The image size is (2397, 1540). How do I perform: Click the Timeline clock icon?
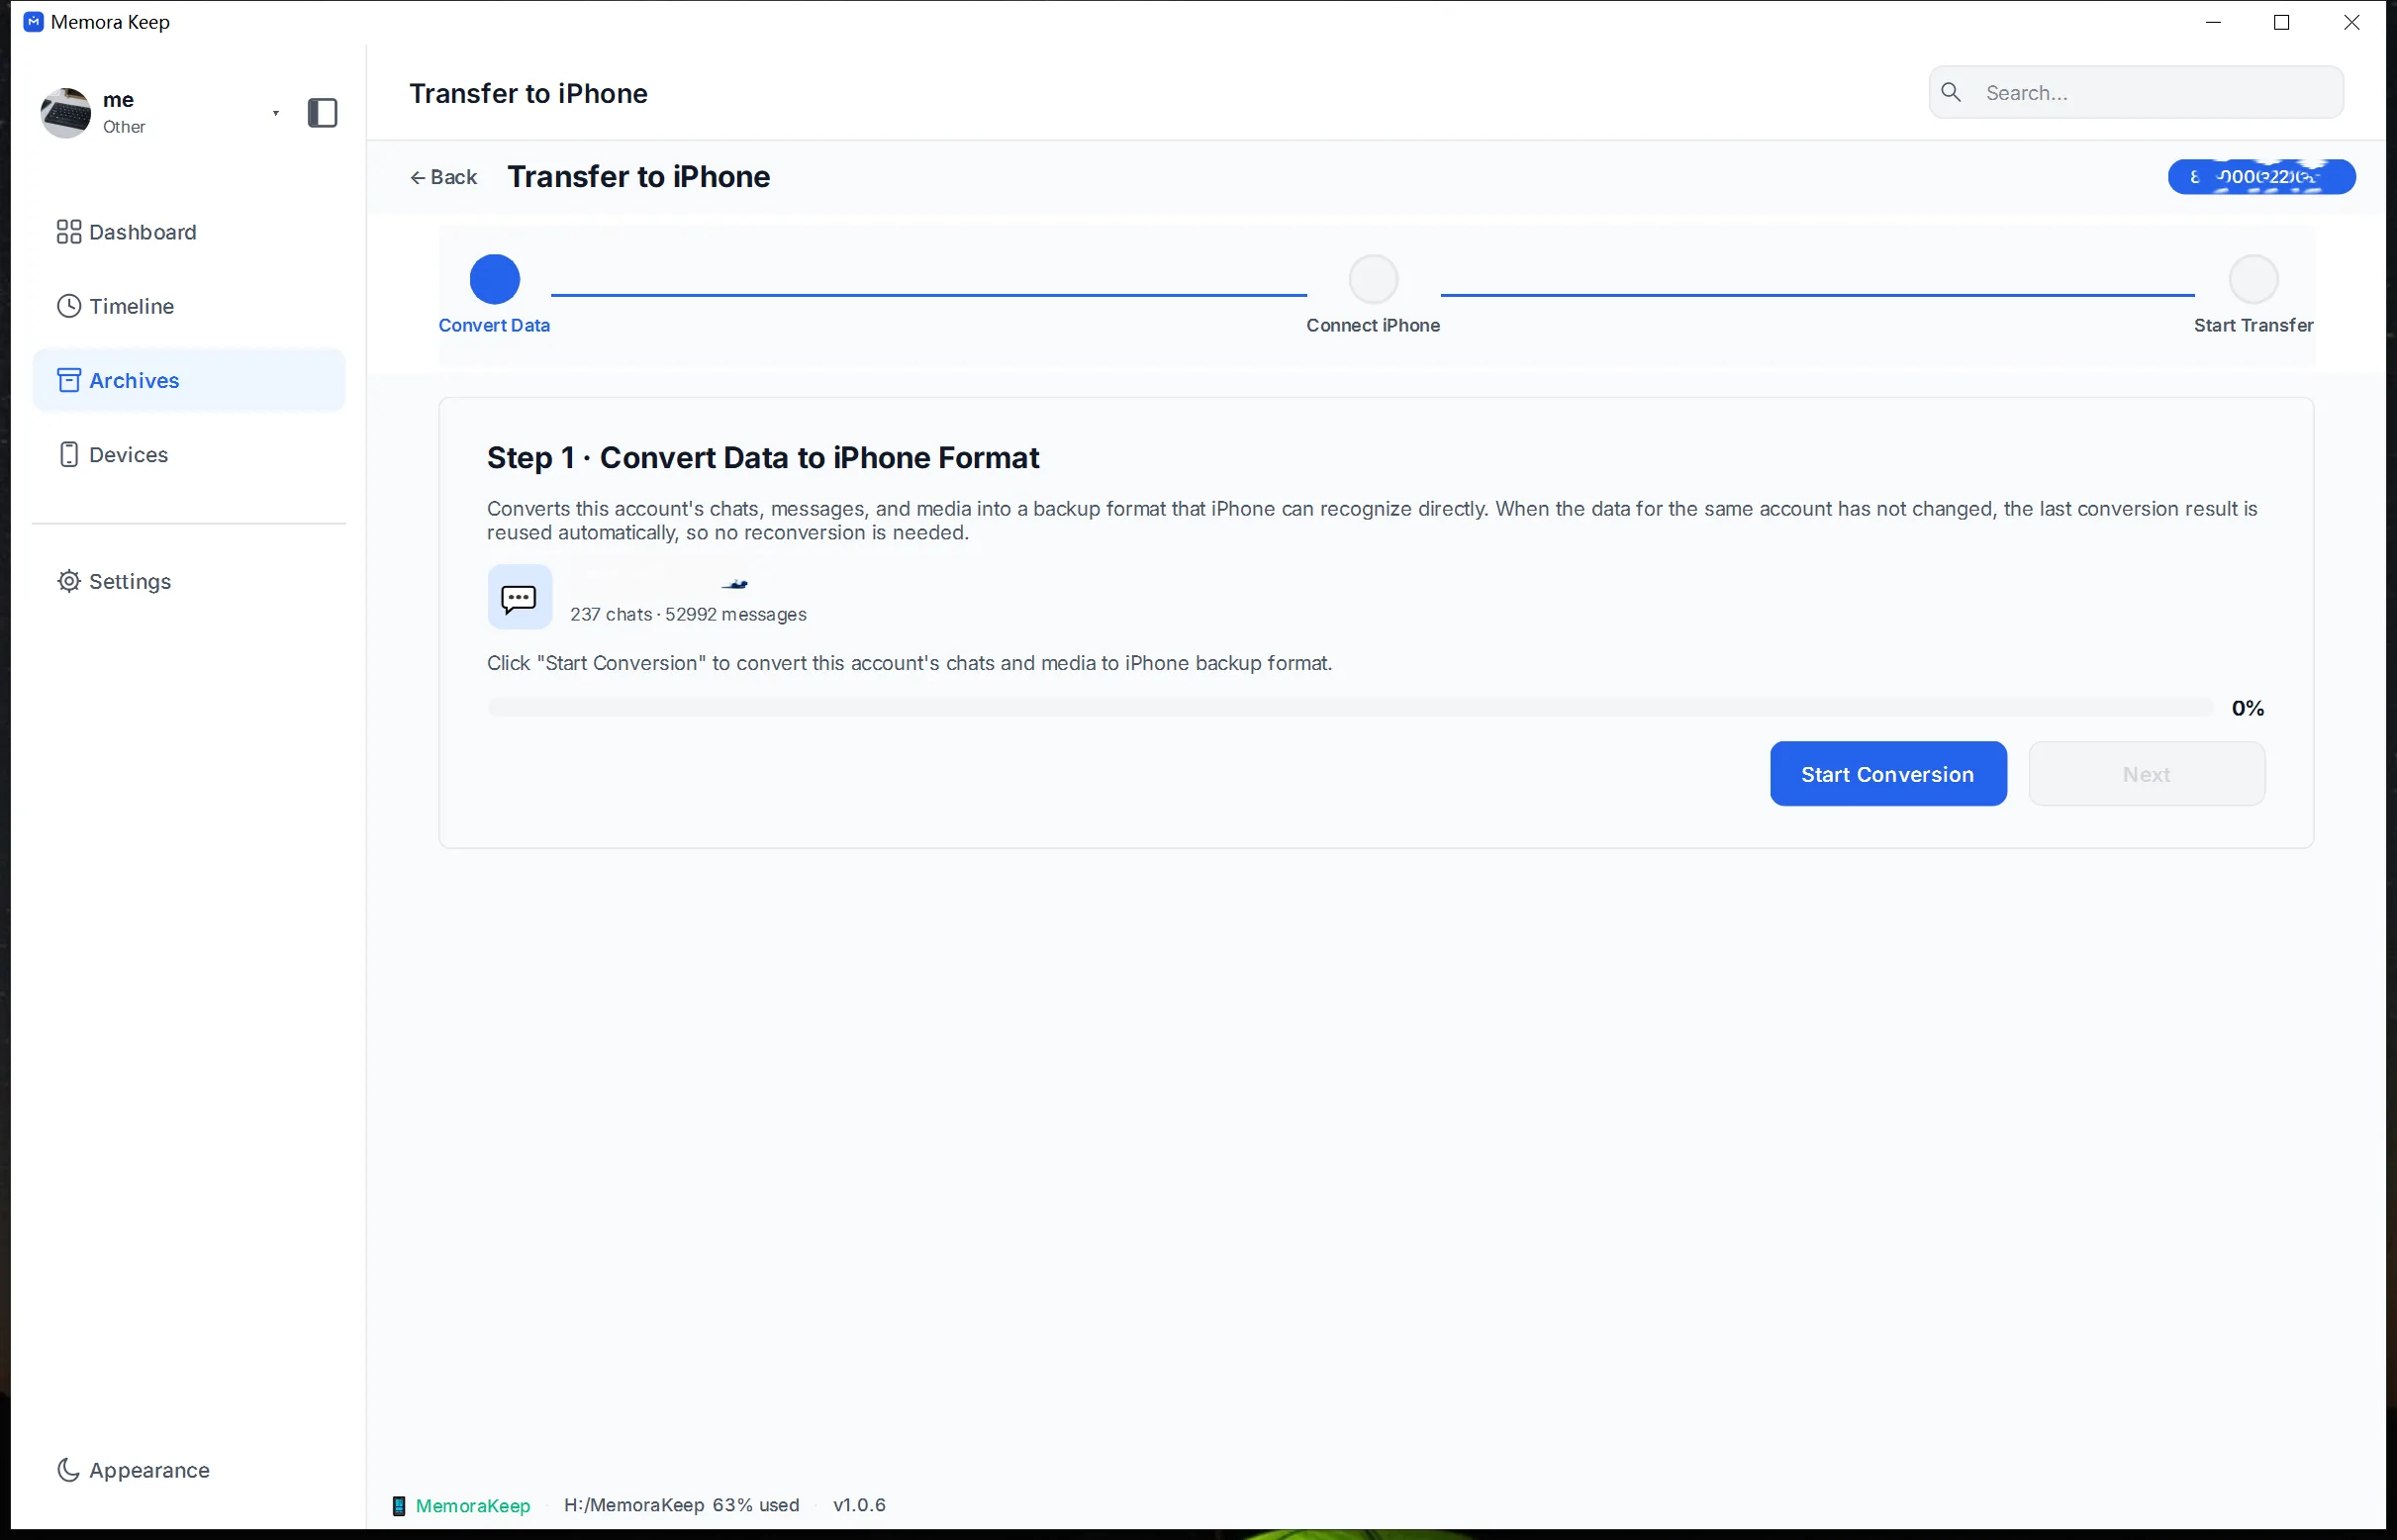coord(68,306)
